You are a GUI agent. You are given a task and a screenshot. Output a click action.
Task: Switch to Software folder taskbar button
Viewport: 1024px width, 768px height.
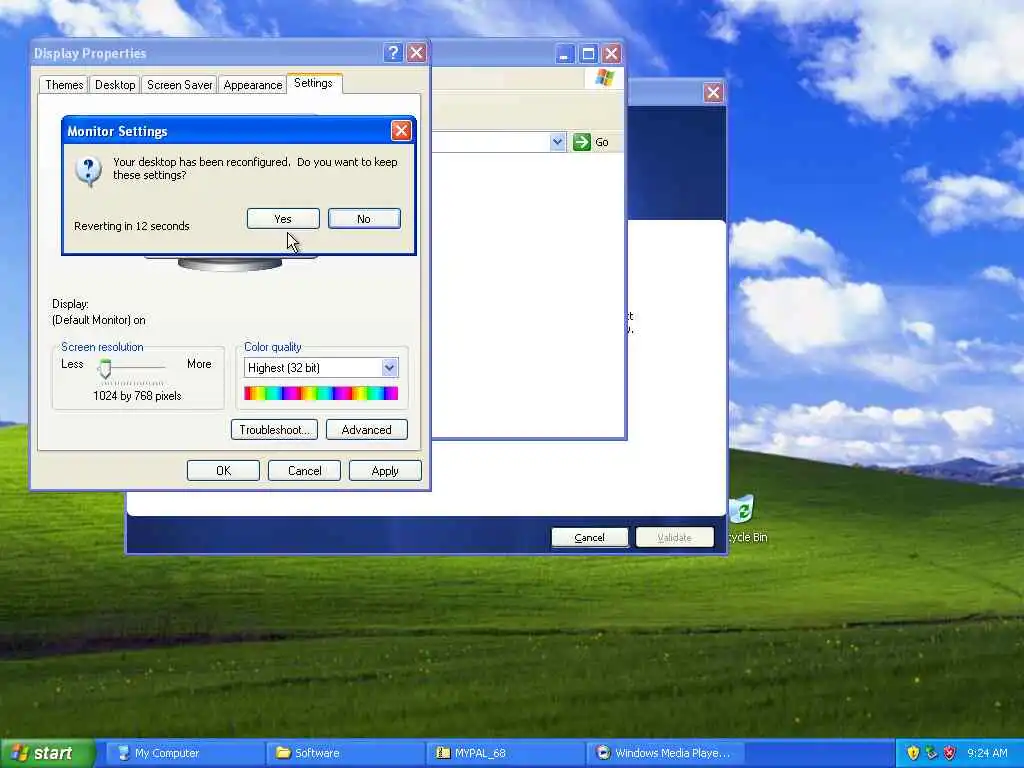(346, 753)
